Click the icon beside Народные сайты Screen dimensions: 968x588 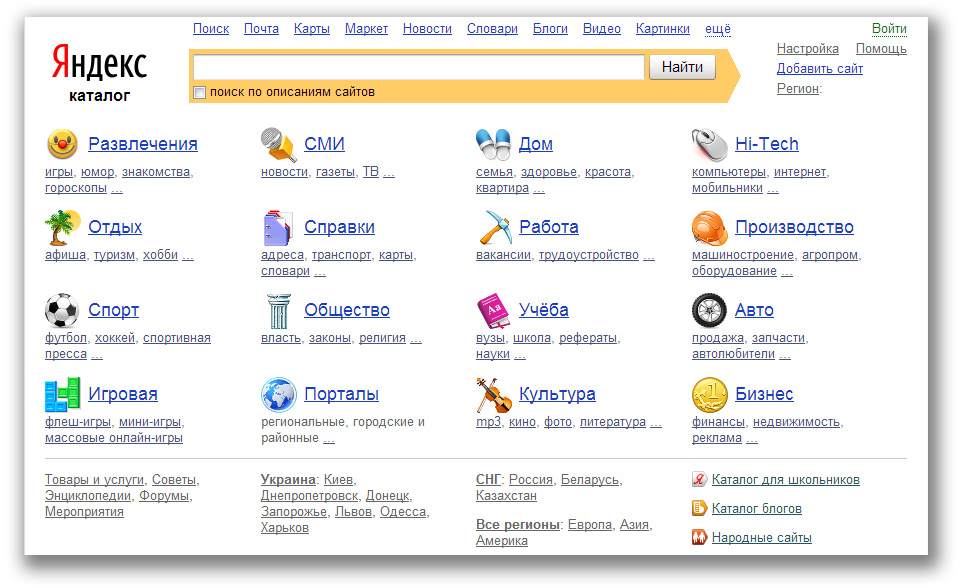click(x=699, y=537)
